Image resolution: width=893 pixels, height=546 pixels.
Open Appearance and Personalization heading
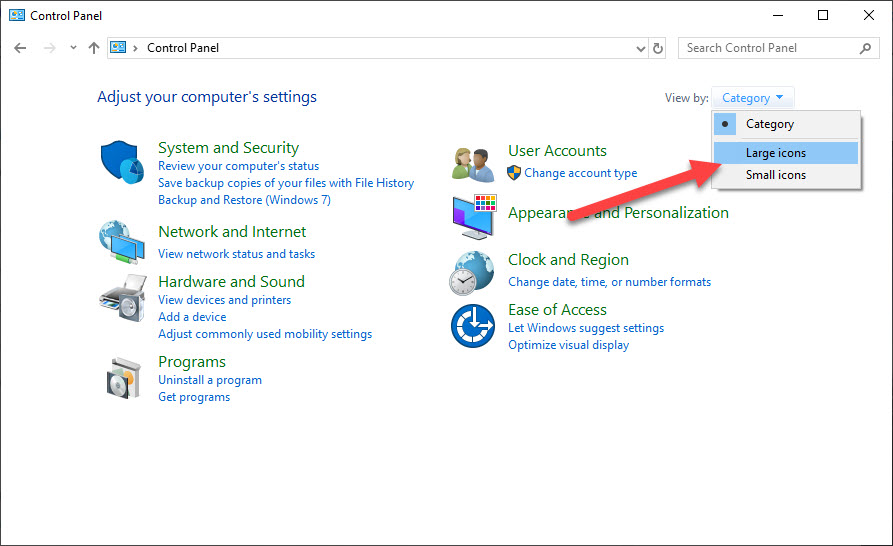618,213
